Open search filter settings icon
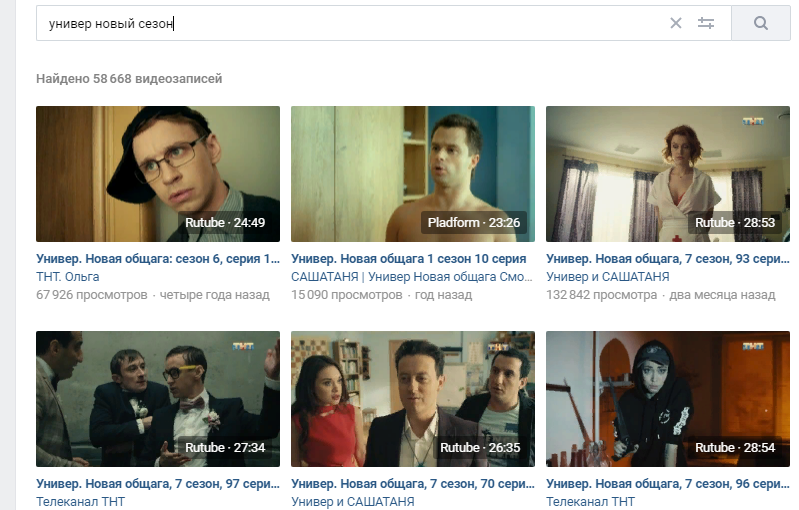Screen dimensions: 799x510 click(706, 23)
